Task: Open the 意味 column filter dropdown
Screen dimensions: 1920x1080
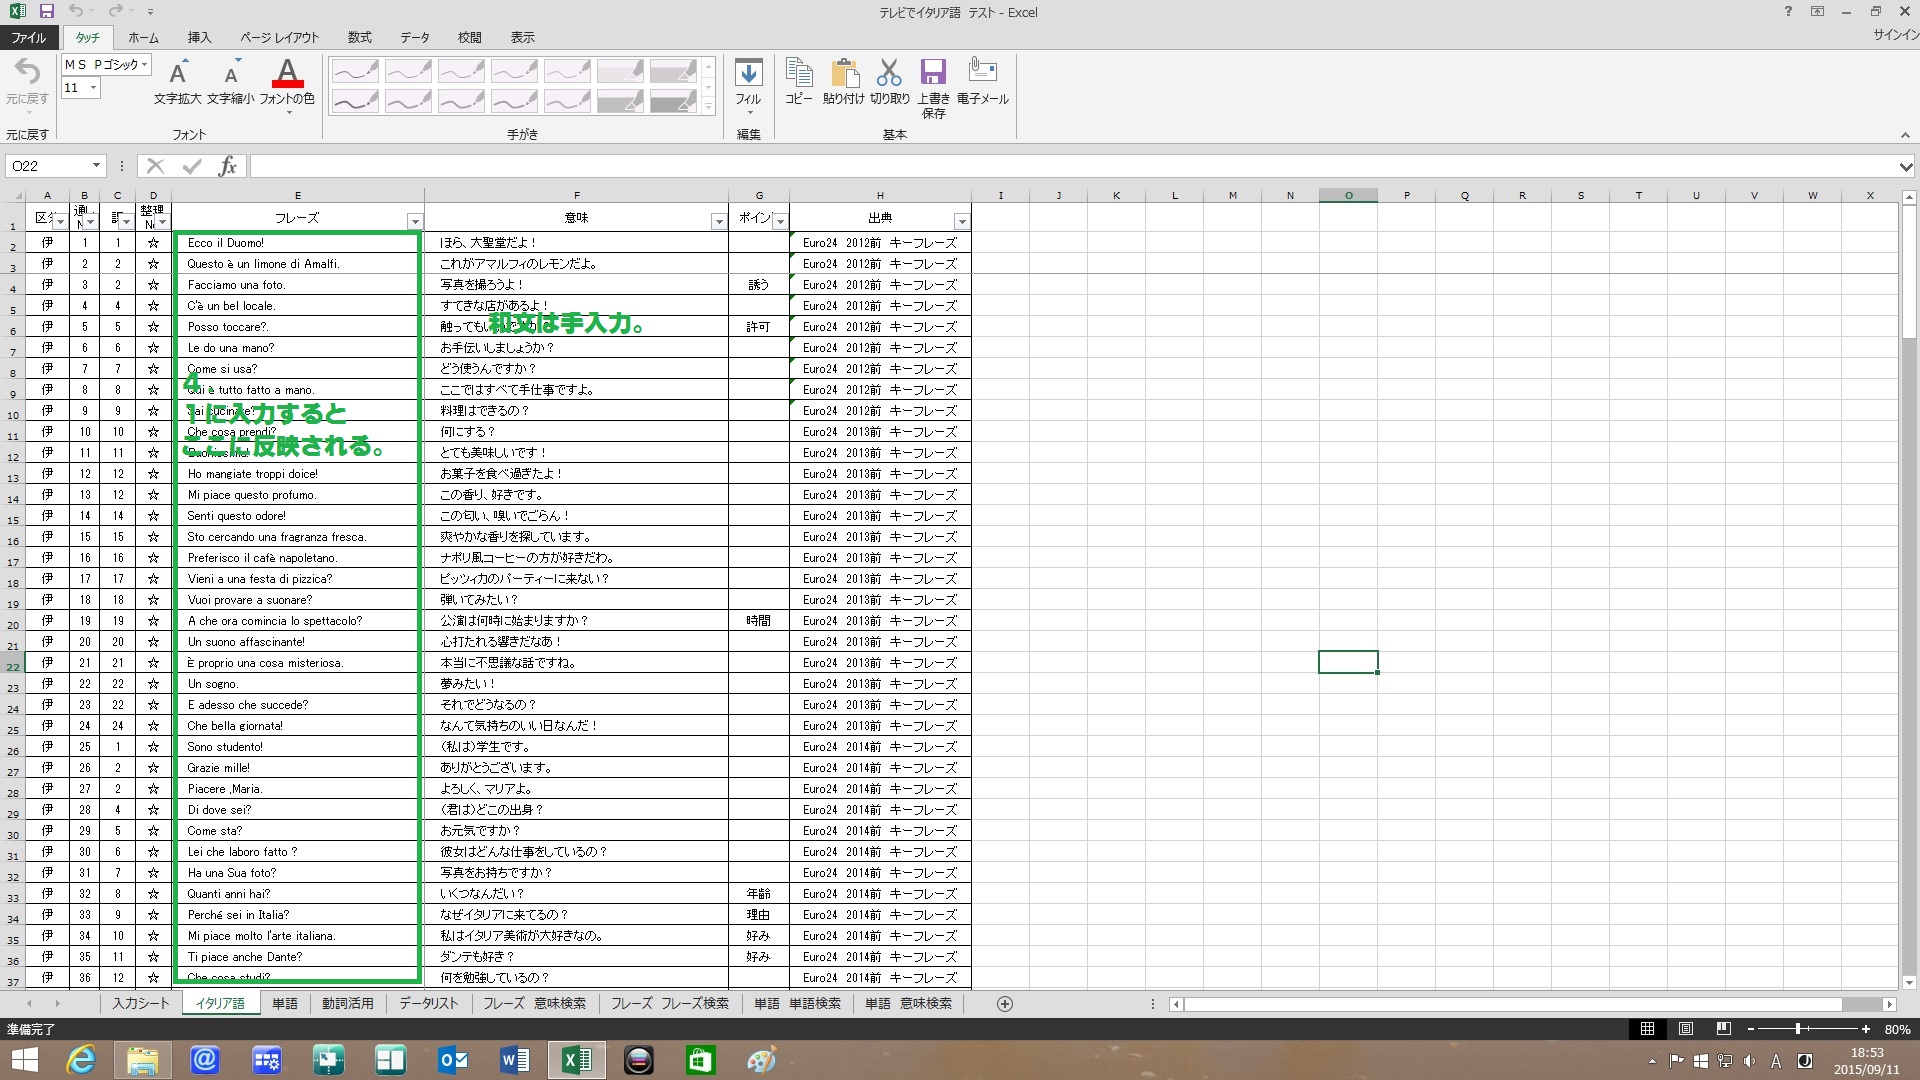Action: click(718, 221)
